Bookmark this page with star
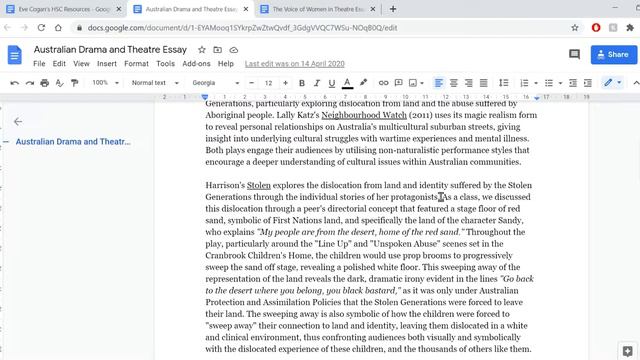Viewport: 640px width, 360px height. point(575,28)
